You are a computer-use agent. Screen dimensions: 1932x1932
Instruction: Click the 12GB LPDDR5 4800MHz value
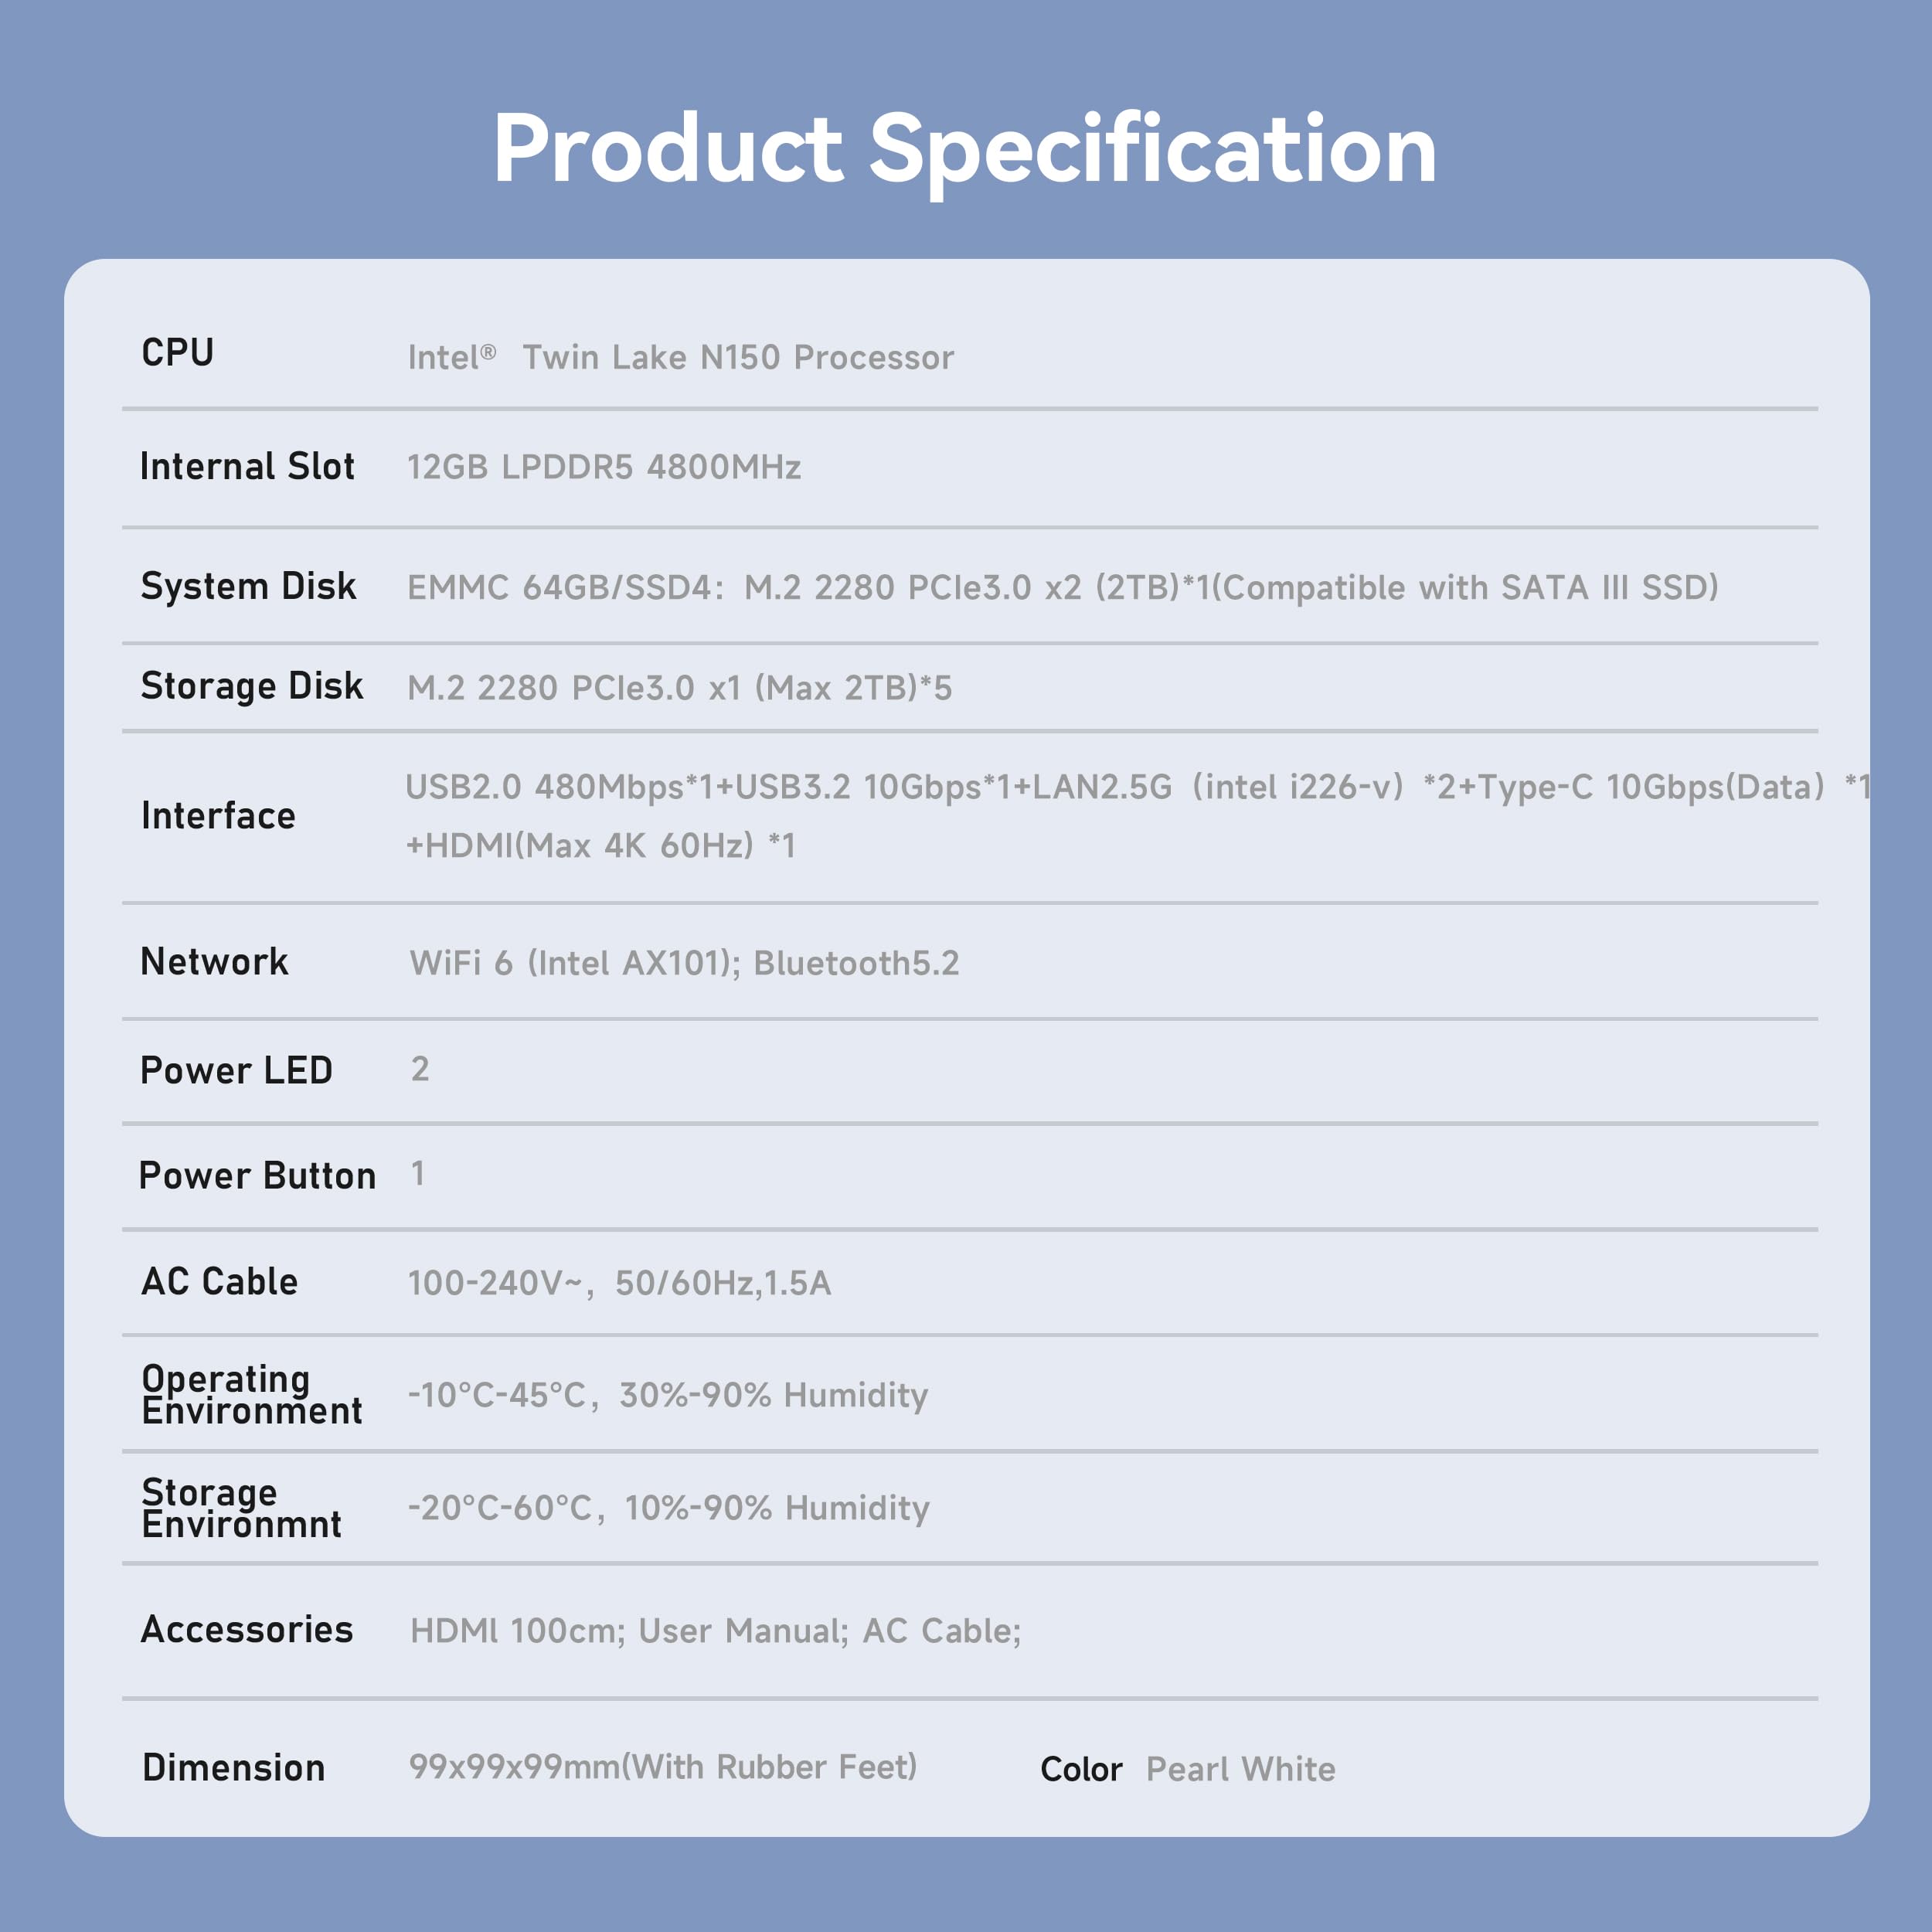pyautogui.click(x=604, y=468)
